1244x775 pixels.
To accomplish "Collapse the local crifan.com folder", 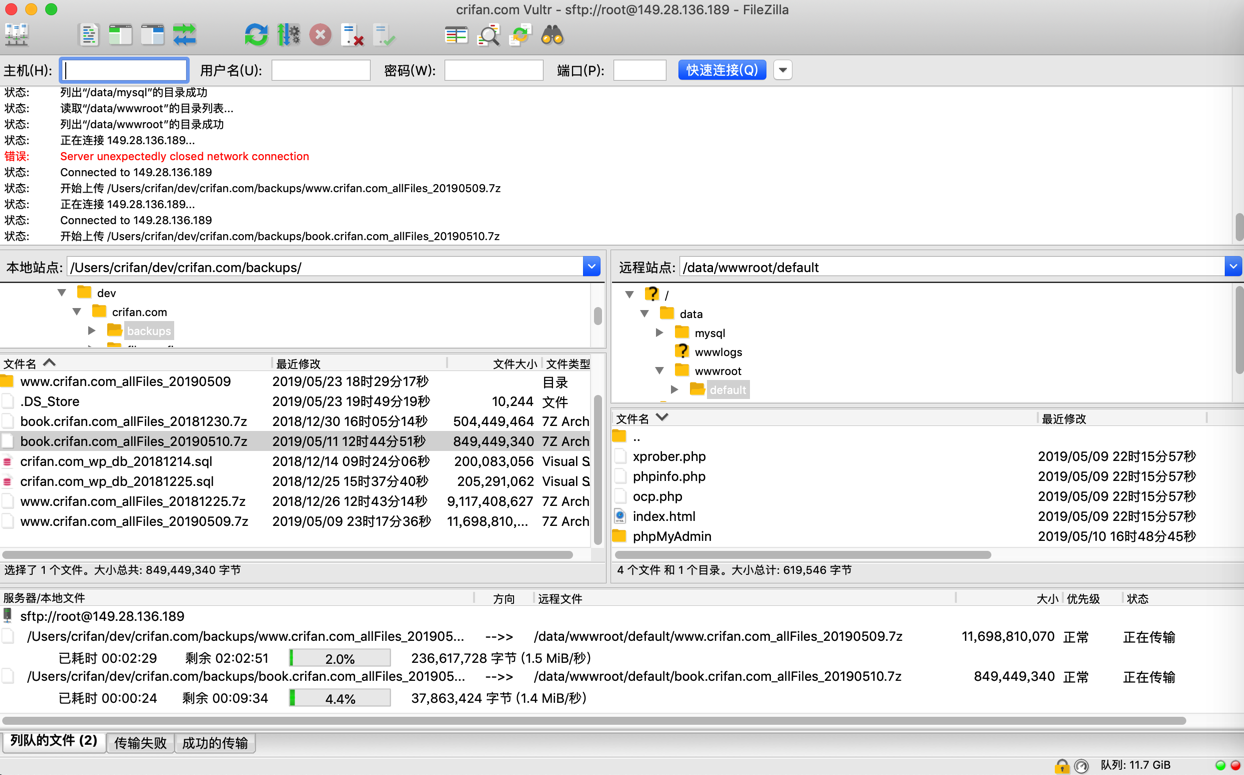I will (x=77, y=312).
